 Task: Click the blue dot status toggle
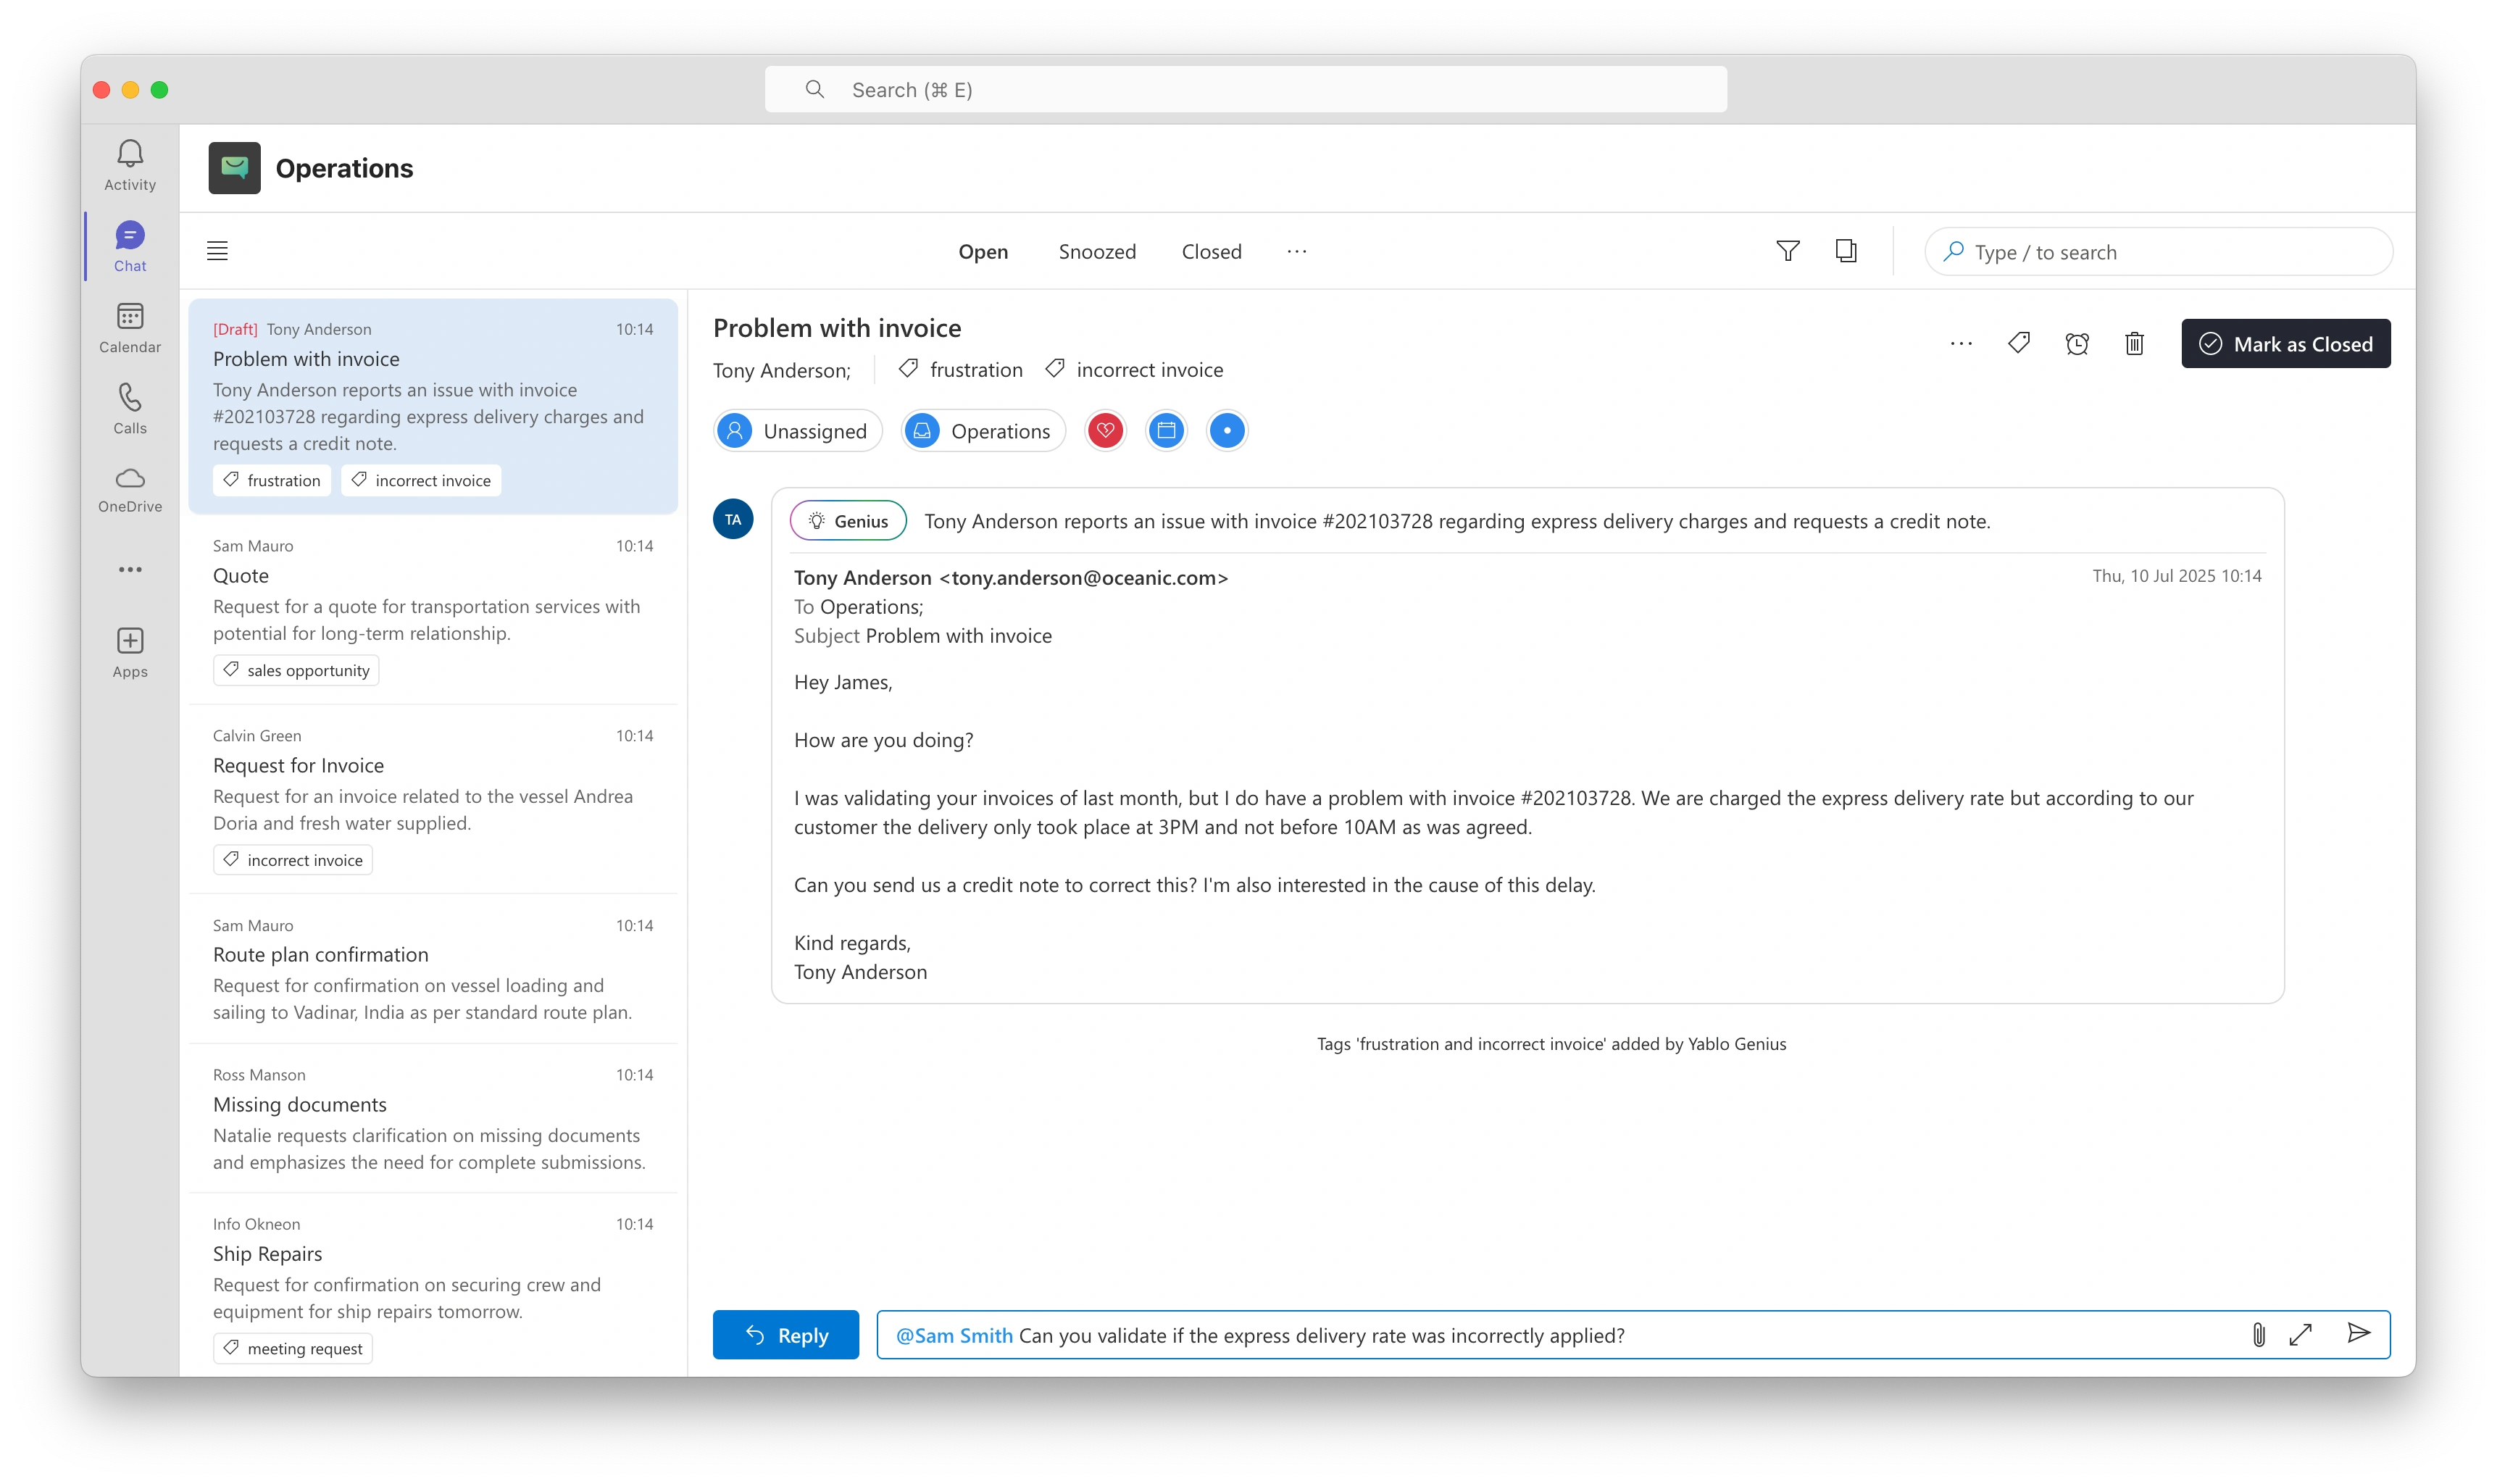1227,431
